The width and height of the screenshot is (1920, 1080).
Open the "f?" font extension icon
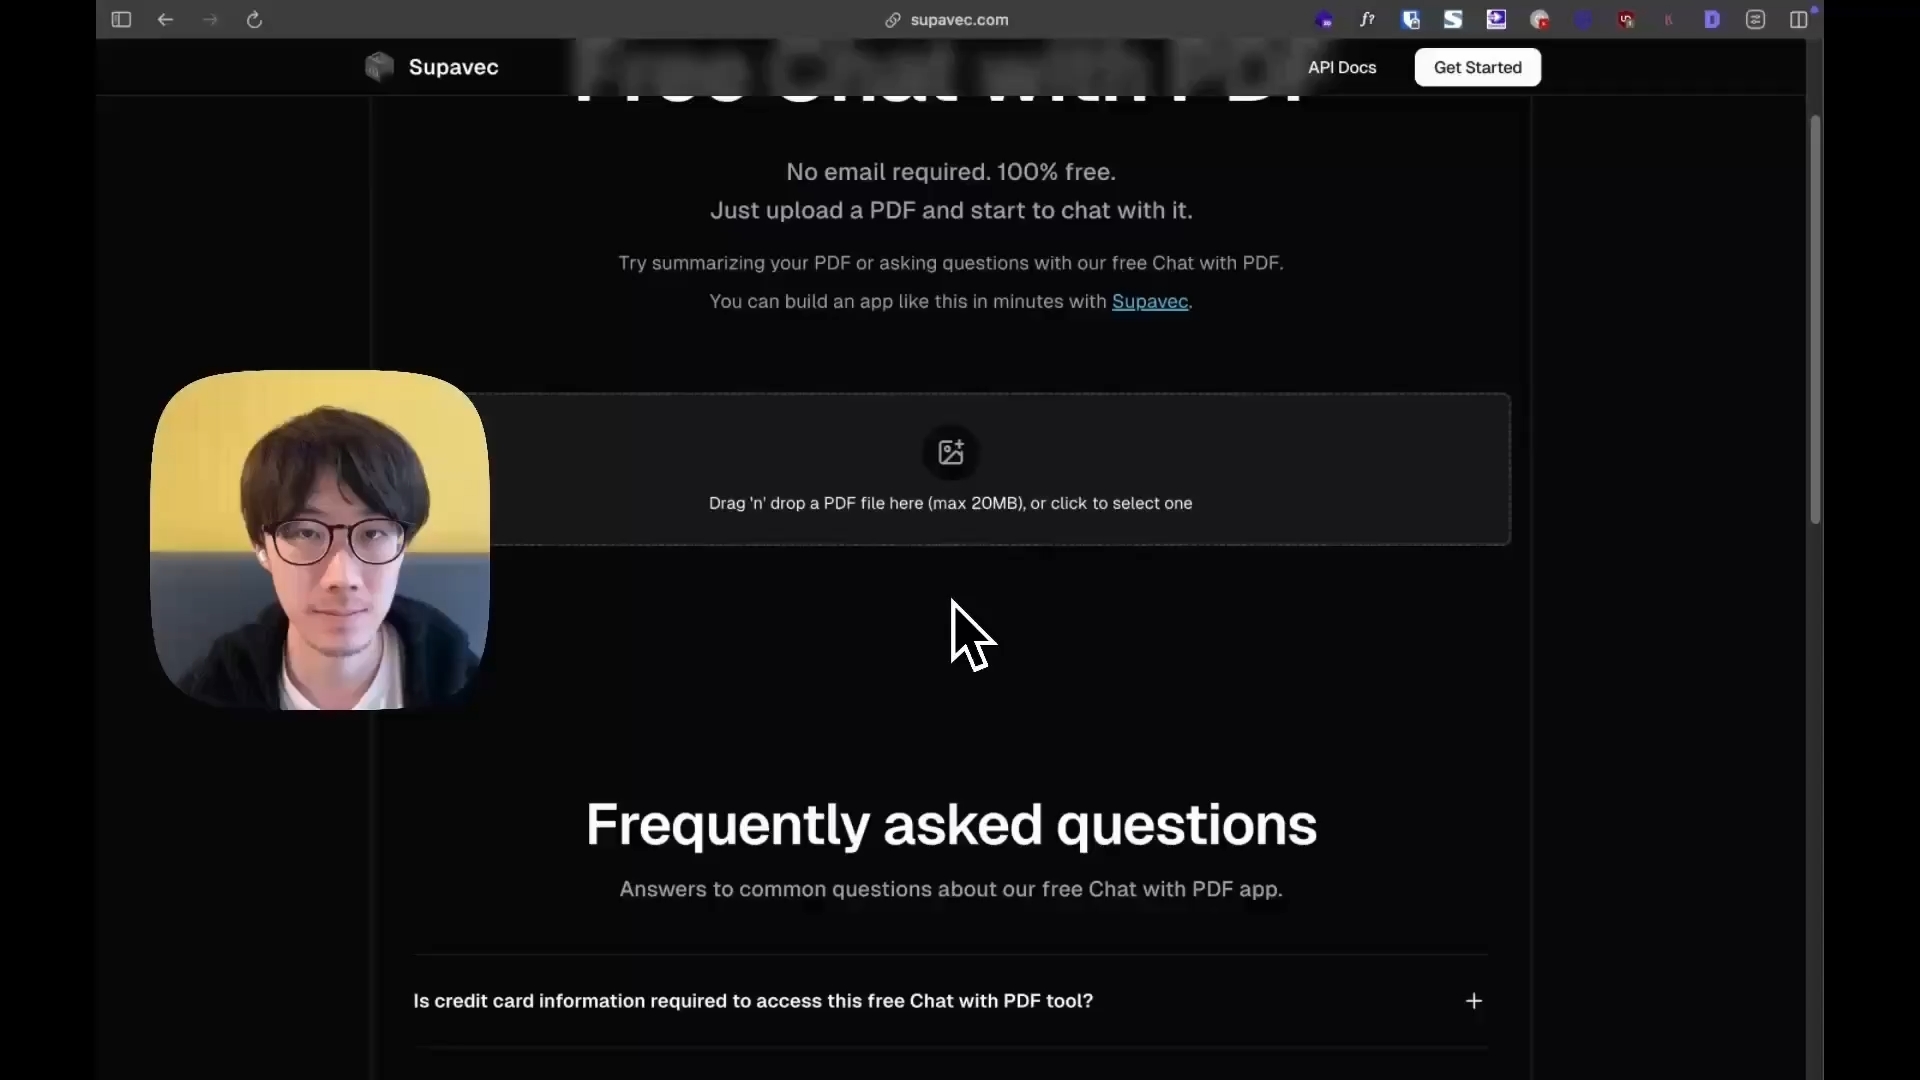click(x=1367, y=19)
